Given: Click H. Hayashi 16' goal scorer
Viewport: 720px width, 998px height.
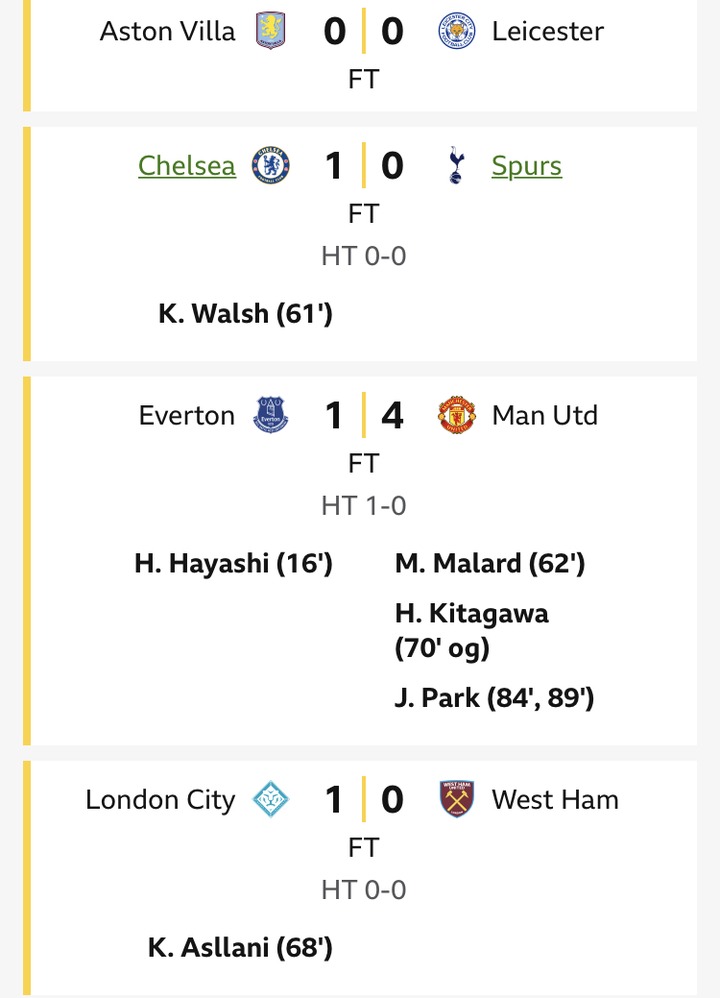Looking at the screenshot, I should (233, 564).
